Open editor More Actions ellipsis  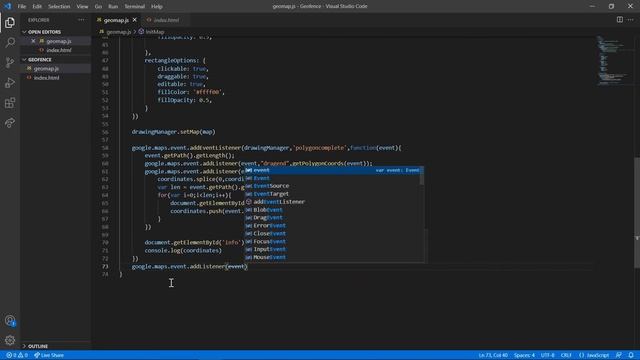tap(631, 20)
